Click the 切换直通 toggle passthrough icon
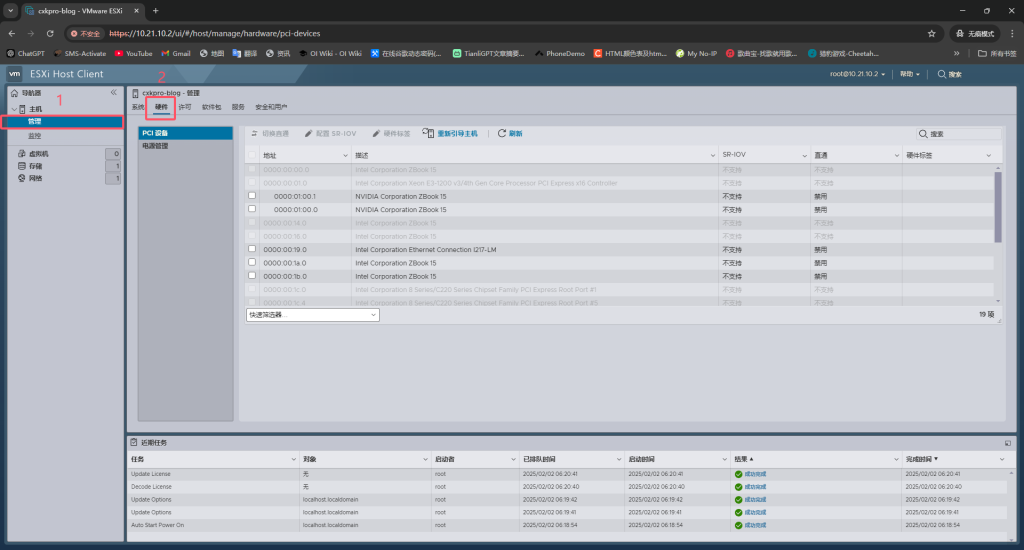The width and height of the screenshot is (1024, 550). pyautogui.click(x=255, y=133)
